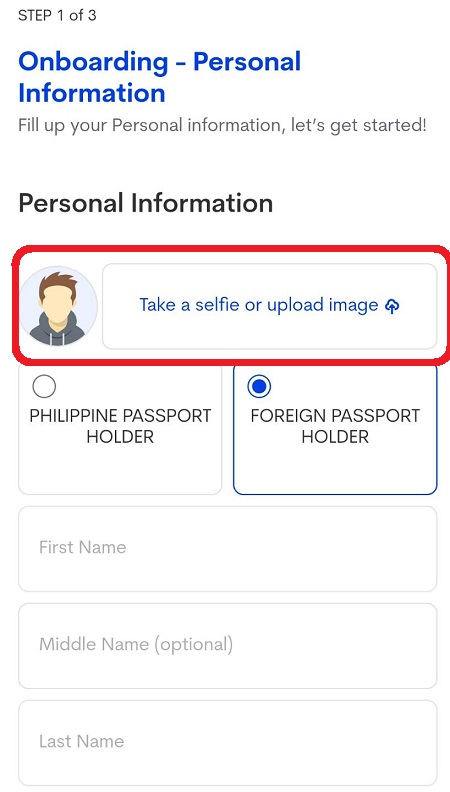Choose the Philippine passport option card
Screen dimensions: 450x792
[120, 429]
